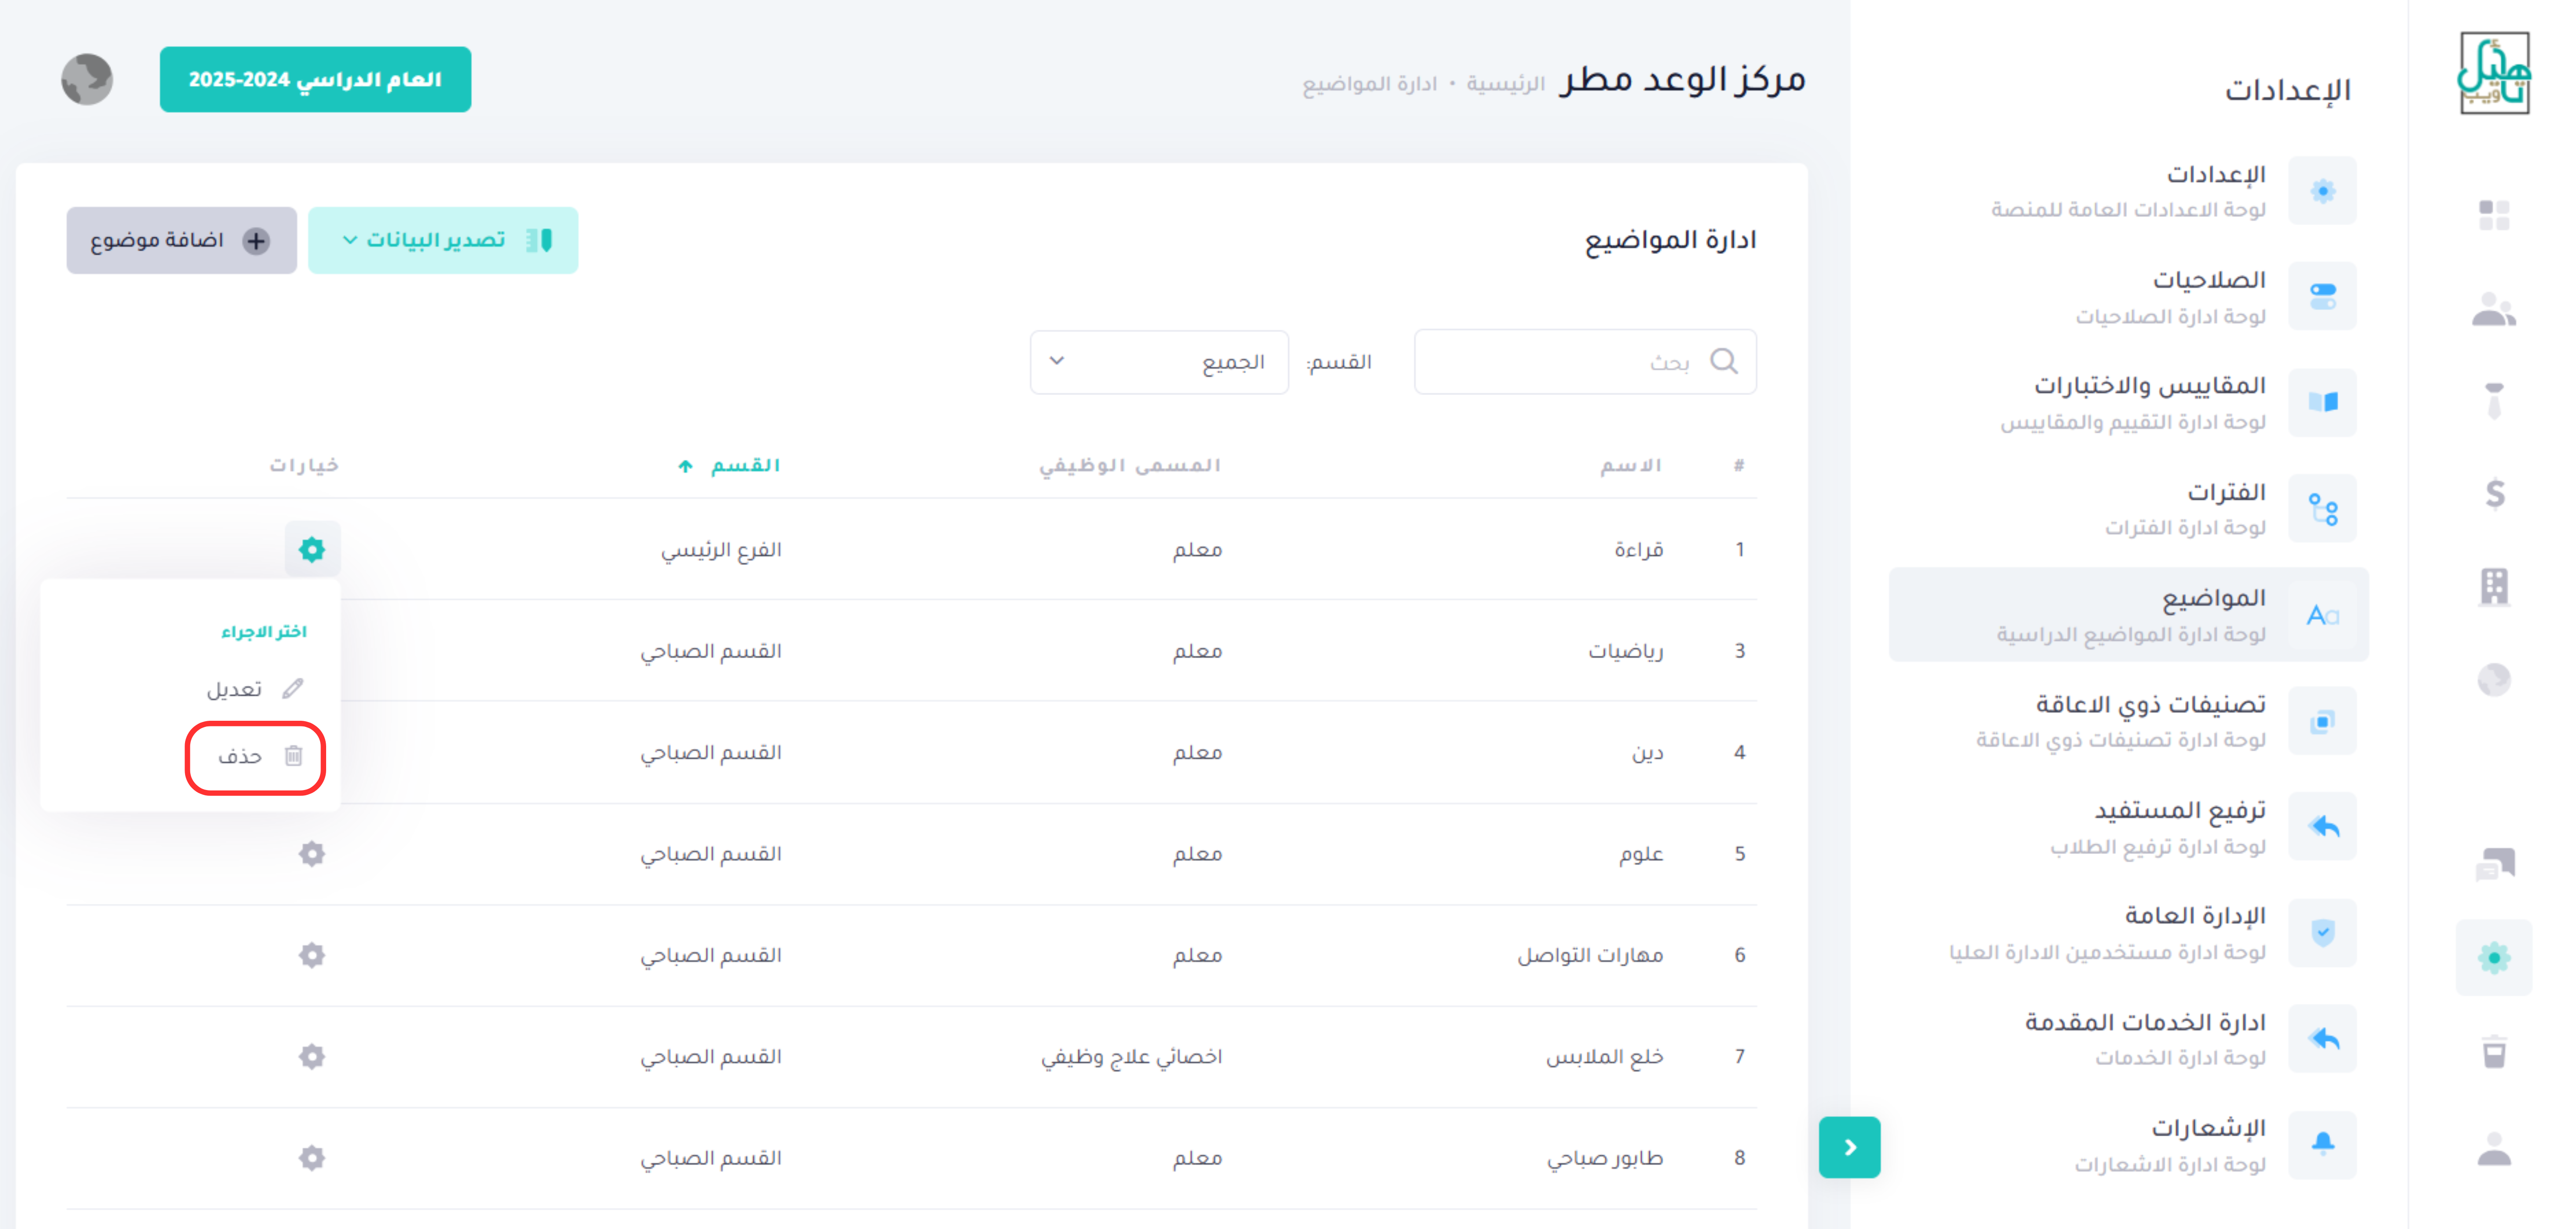The image size is (2576, 1229).
Task: Click the globe avatar at top left
Action: tap(87, 79)
